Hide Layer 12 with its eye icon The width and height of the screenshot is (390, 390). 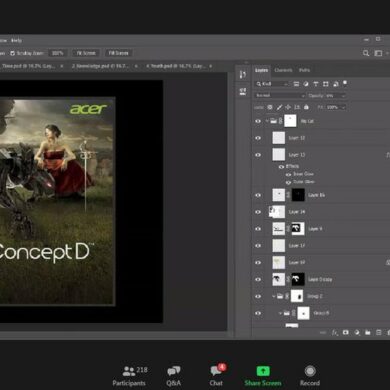[x=258, y=138]
